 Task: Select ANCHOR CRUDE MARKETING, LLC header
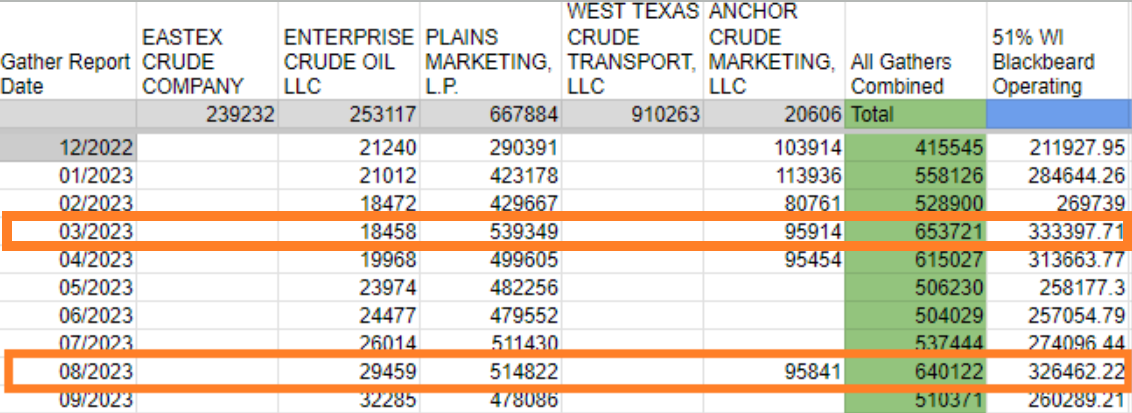pos(774,51)
